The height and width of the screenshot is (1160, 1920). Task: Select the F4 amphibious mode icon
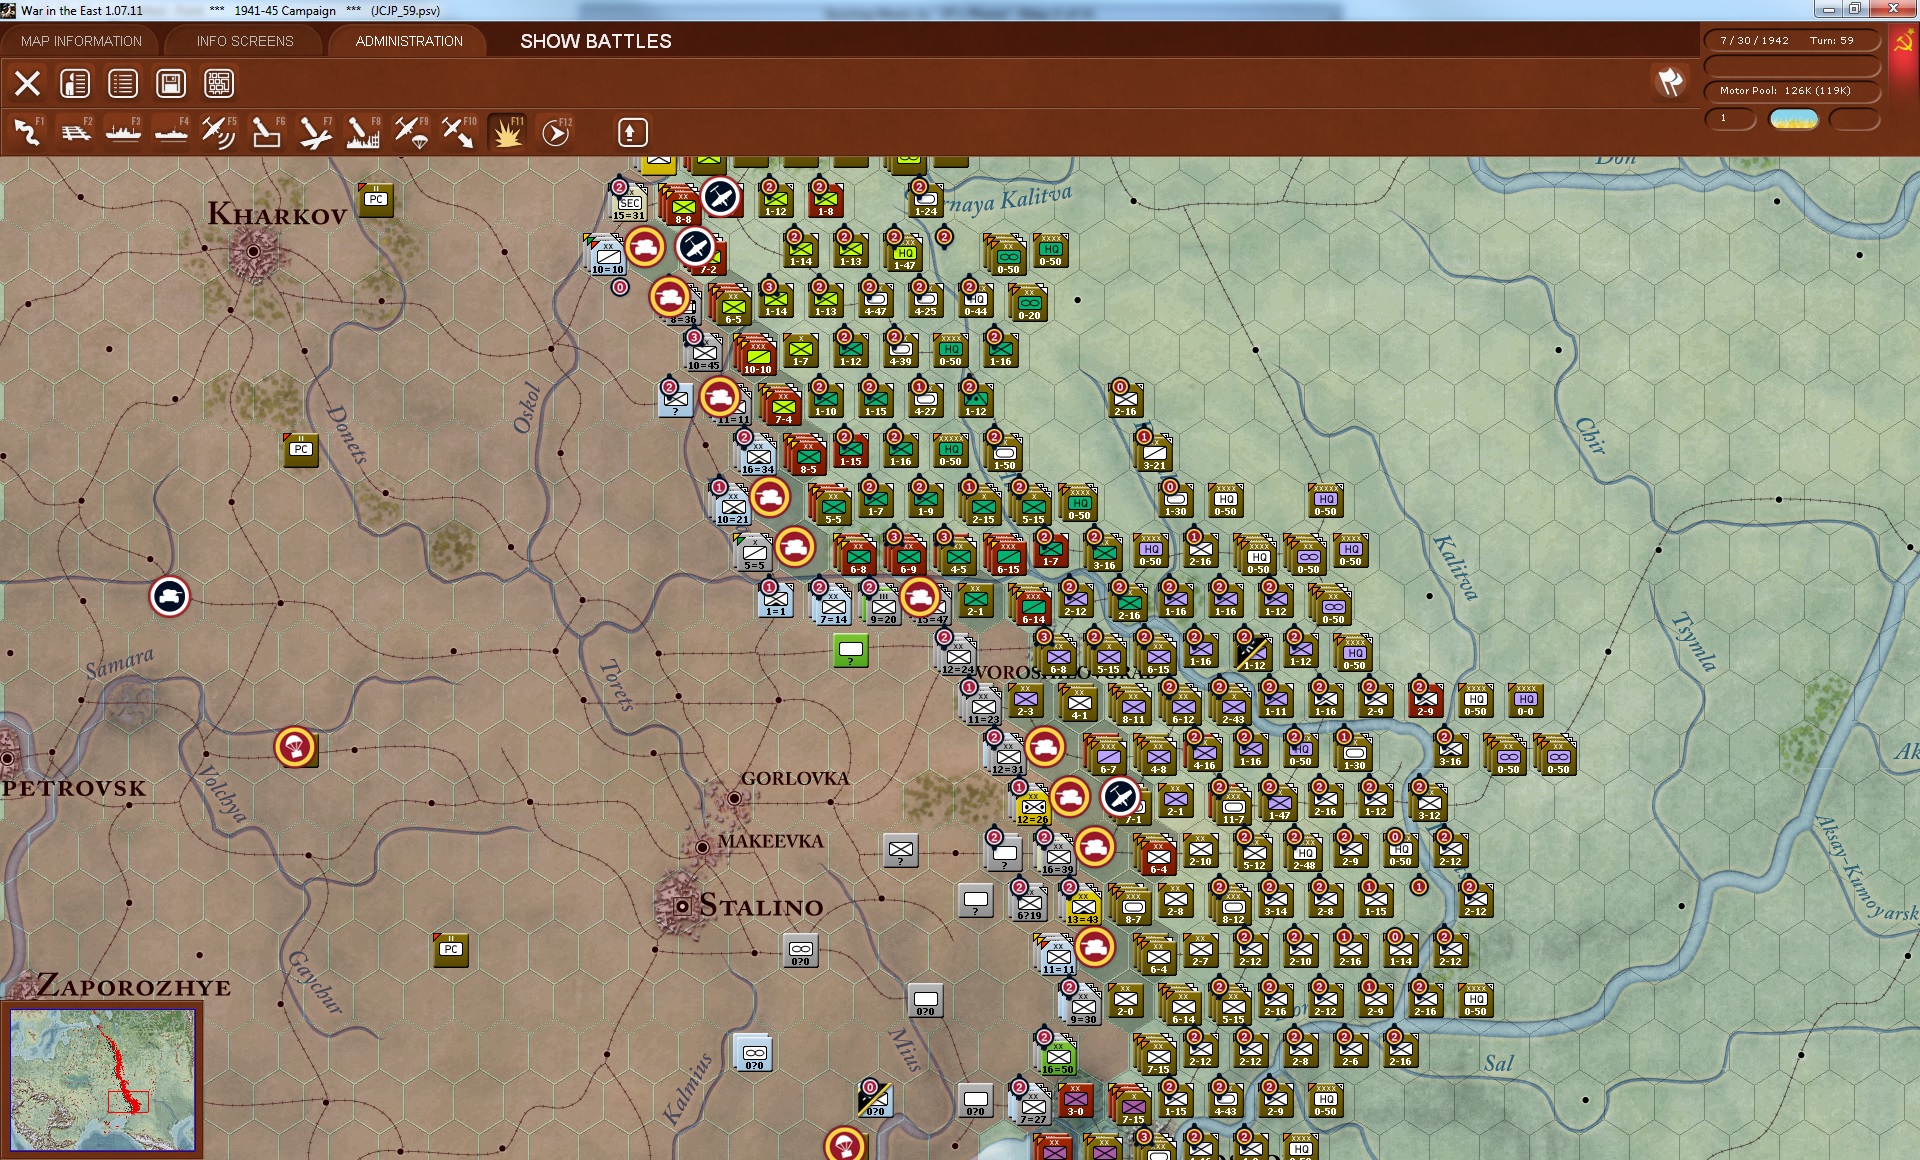point(171,132)
